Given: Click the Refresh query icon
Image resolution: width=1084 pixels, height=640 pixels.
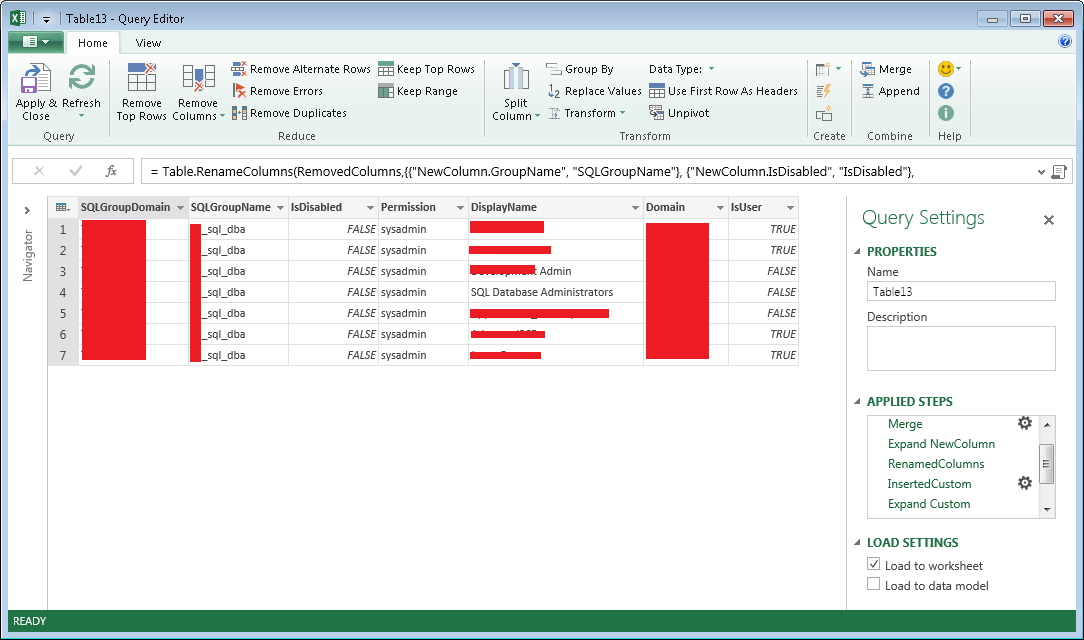Looking at the screenshot, I should (81, 80).
